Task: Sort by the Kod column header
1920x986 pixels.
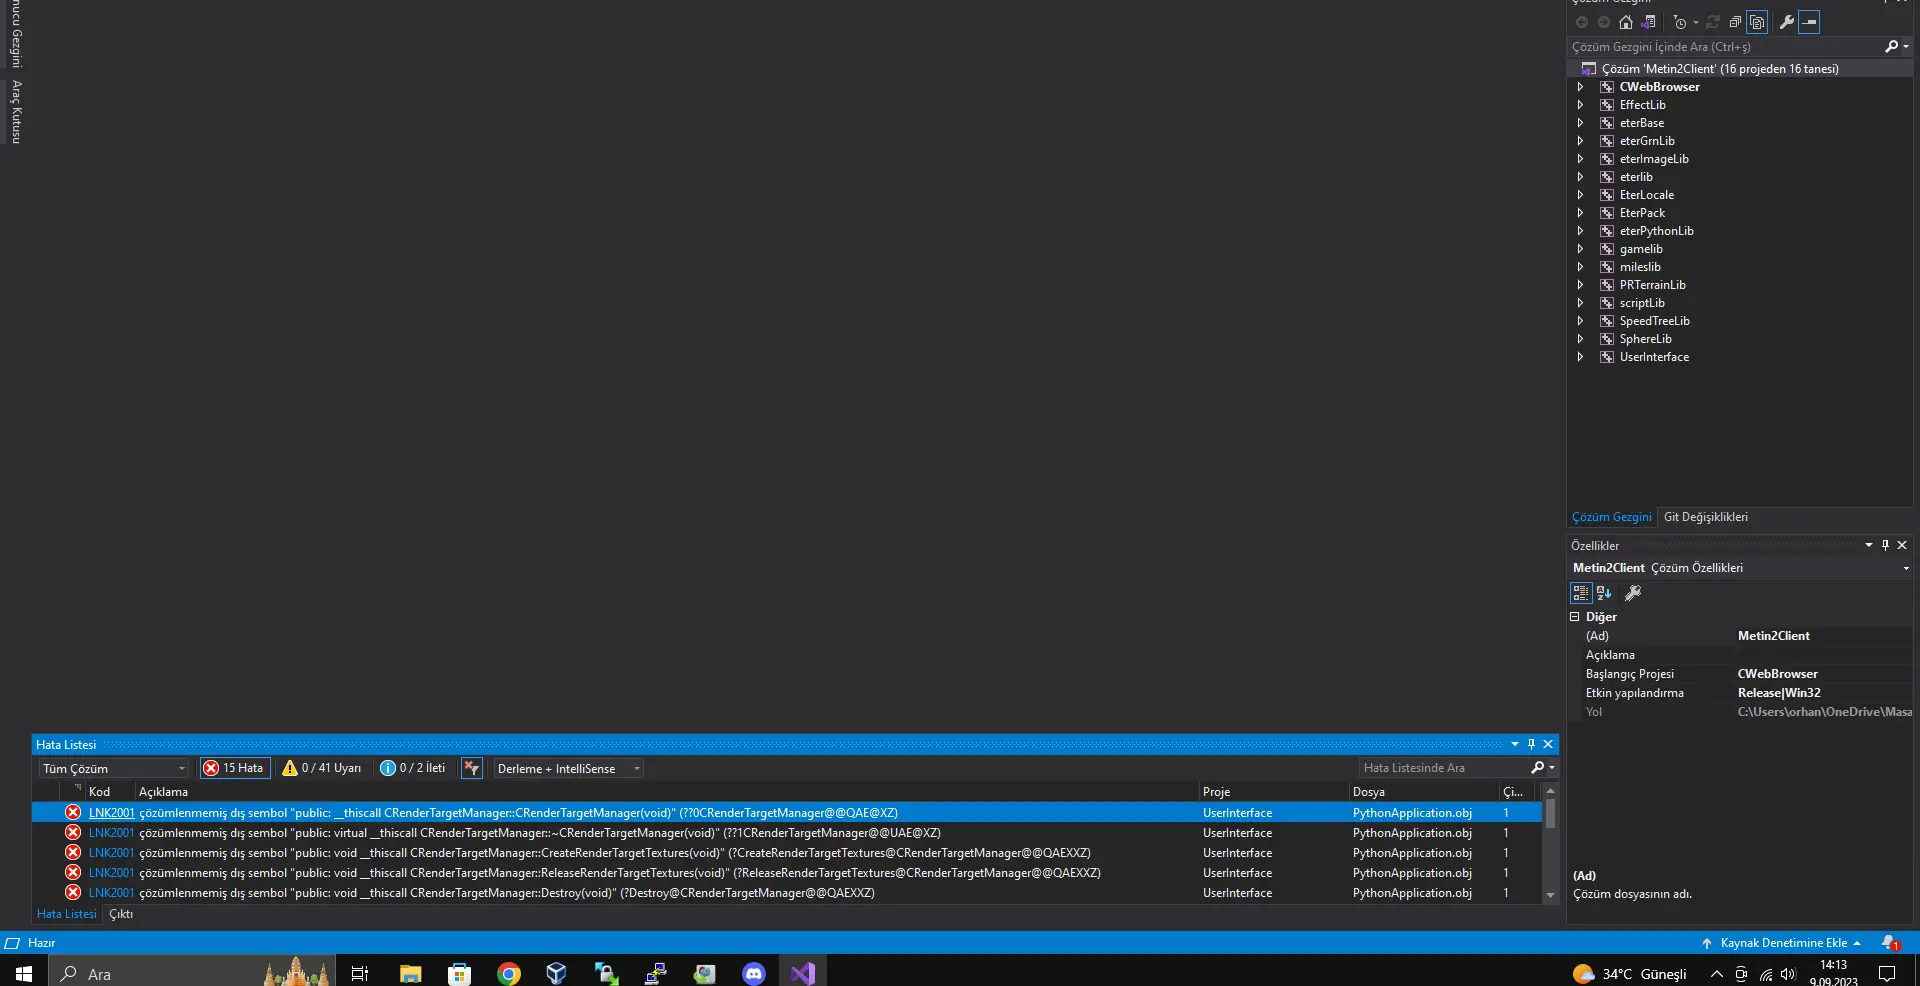Action: [99, 792]
